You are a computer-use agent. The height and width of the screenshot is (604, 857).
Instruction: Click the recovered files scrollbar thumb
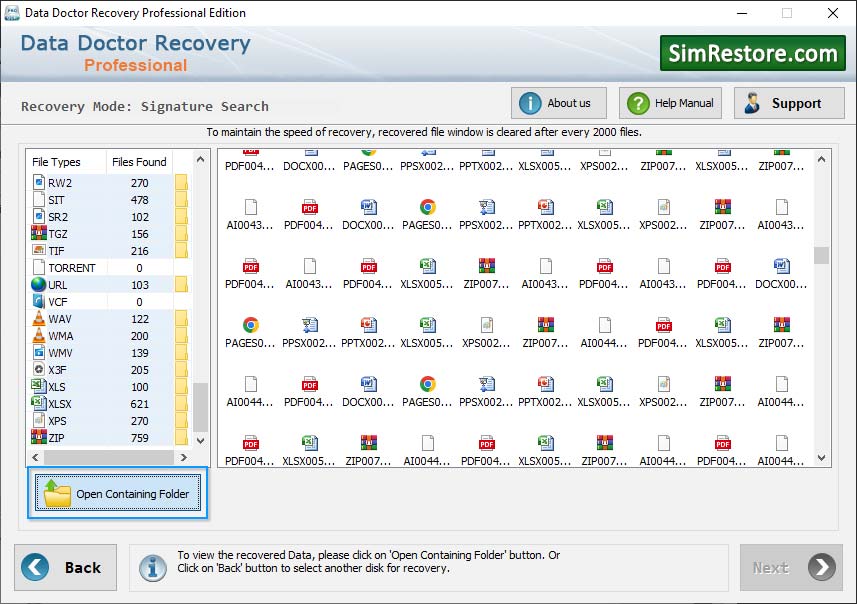tap(821, 255)
